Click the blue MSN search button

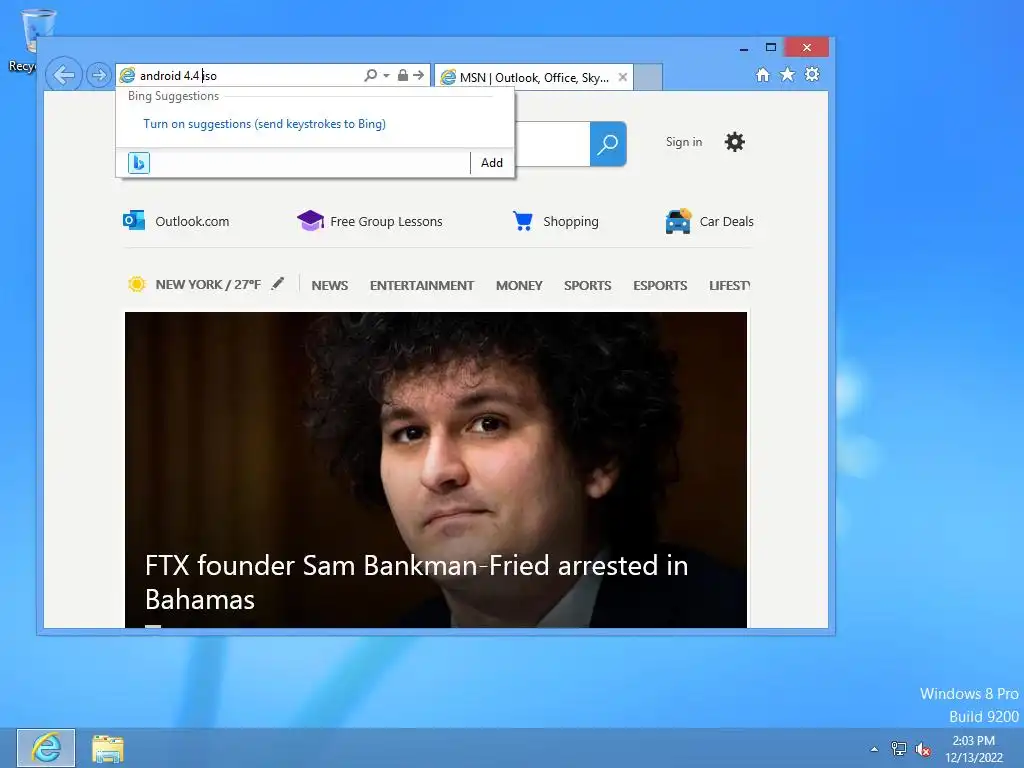(608, 144)
